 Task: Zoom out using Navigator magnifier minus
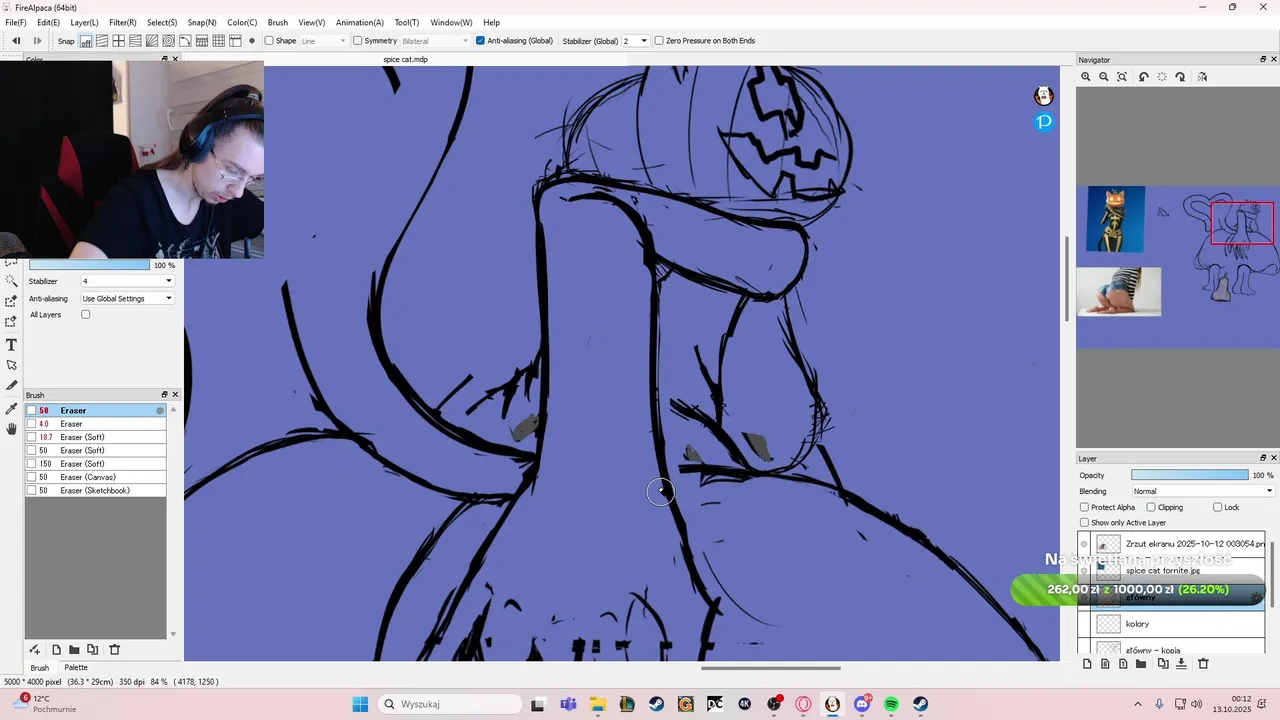[1104, 77]
